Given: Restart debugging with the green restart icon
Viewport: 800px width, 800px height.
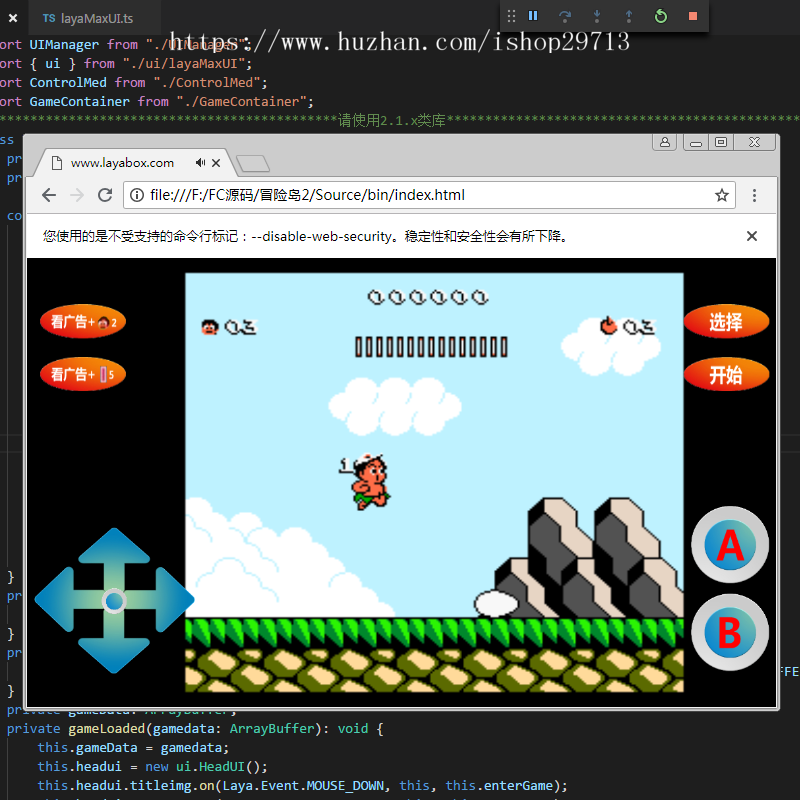Looking at the screenshot, I should 660,16.
